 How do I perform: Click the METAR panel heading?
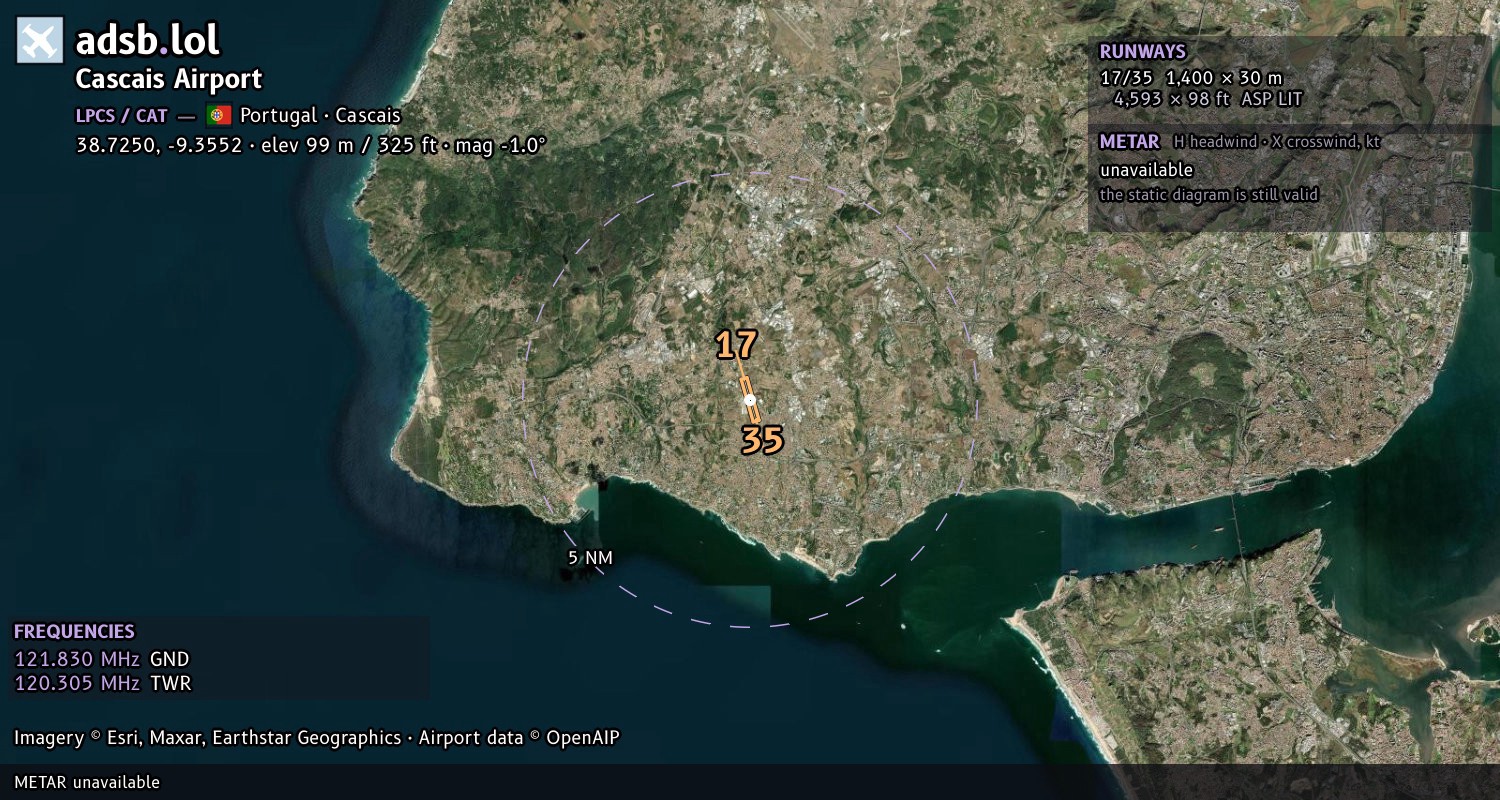click(1129, 142)
